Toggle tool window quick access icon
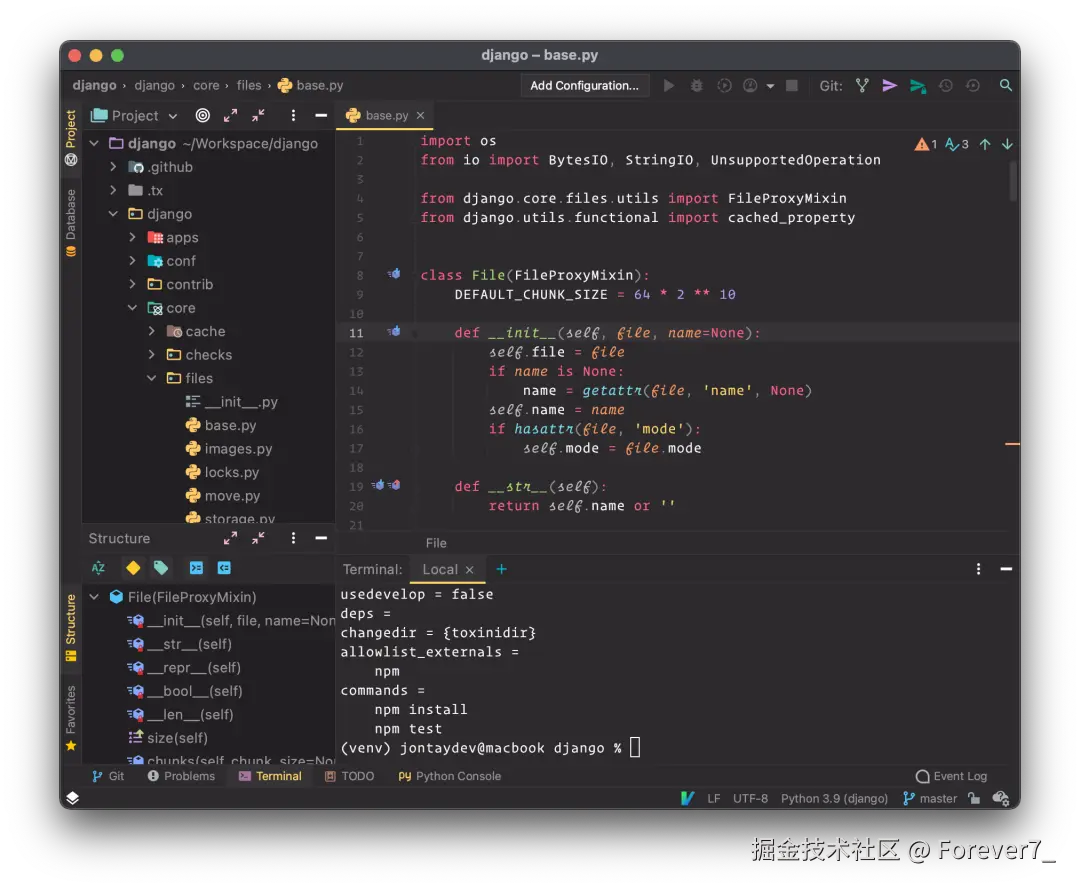The width and height of the screenshot is (1080, 888). 72,798
